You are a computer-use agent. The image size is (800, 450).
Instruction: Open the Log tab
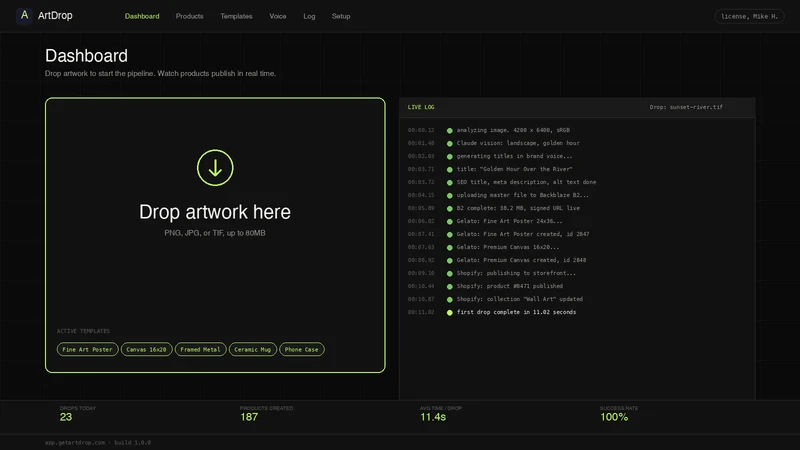[x=309, y=16]
